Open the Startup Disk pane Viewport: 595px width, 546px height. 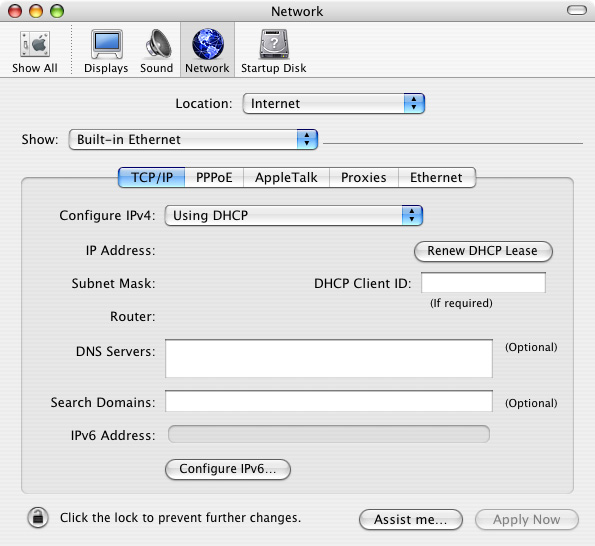tap(274, 52)
